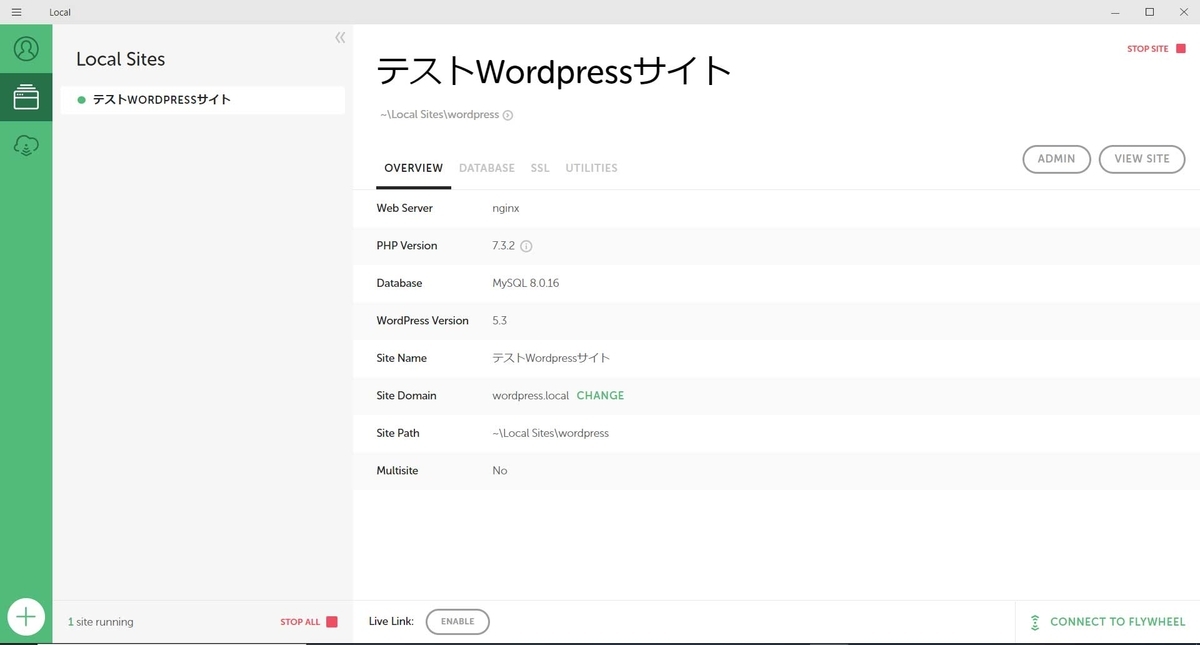Viewport: 1200px width, 645px height.
Task: Open the site folder info icon next to path
Action: 508,115
